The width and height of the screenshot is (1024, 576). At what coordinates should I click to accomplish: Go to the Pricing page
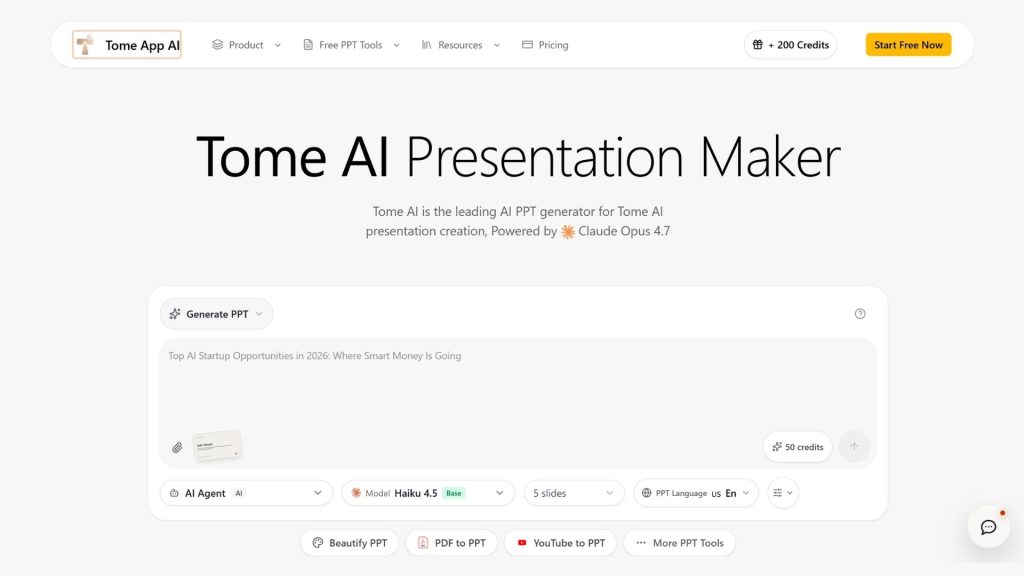545,45
